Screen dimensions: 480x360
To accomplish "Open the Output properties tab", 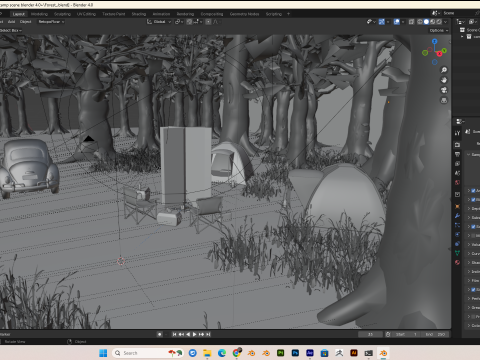I will 457,154.
